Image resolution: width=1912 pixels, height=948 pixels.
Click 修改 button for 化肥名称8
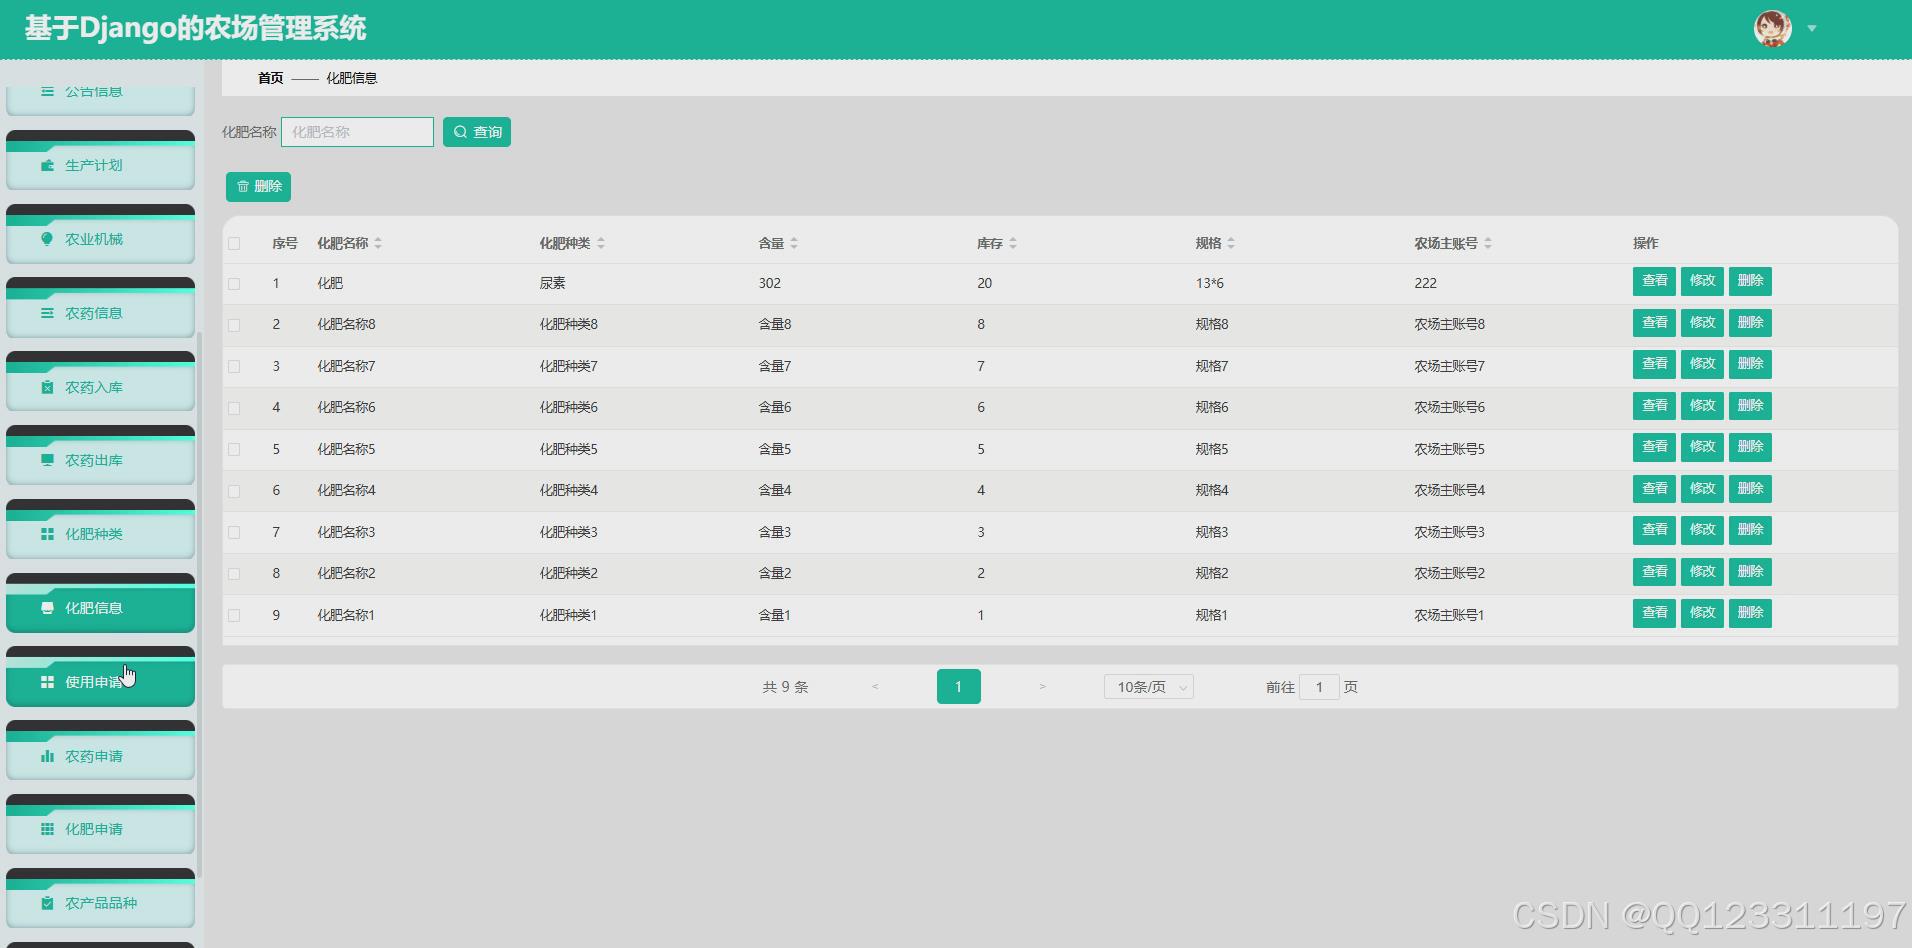[x=1702, y=322]
